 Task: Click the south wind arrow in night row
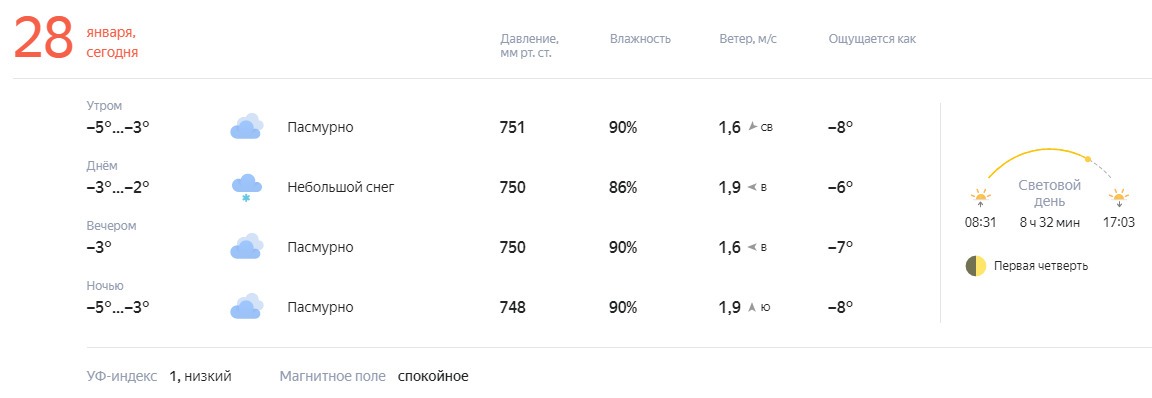tap(752, 307)
